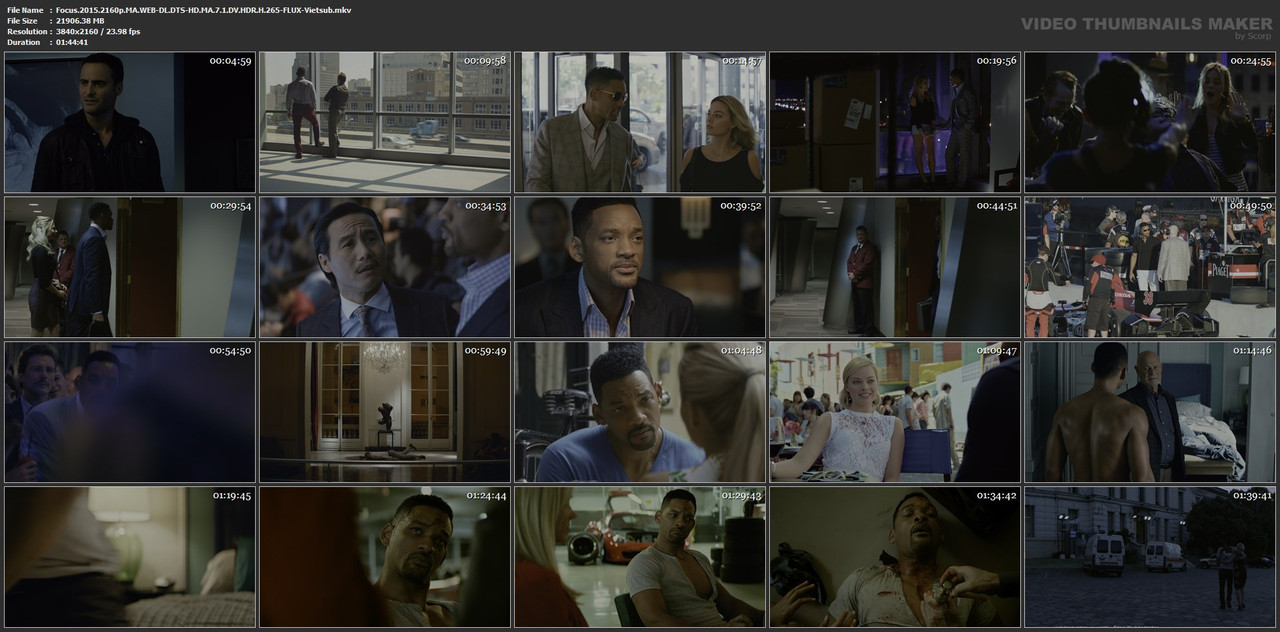Select the thumbnail at 01:39:41
The image size is (1280, 632).
1150,557
